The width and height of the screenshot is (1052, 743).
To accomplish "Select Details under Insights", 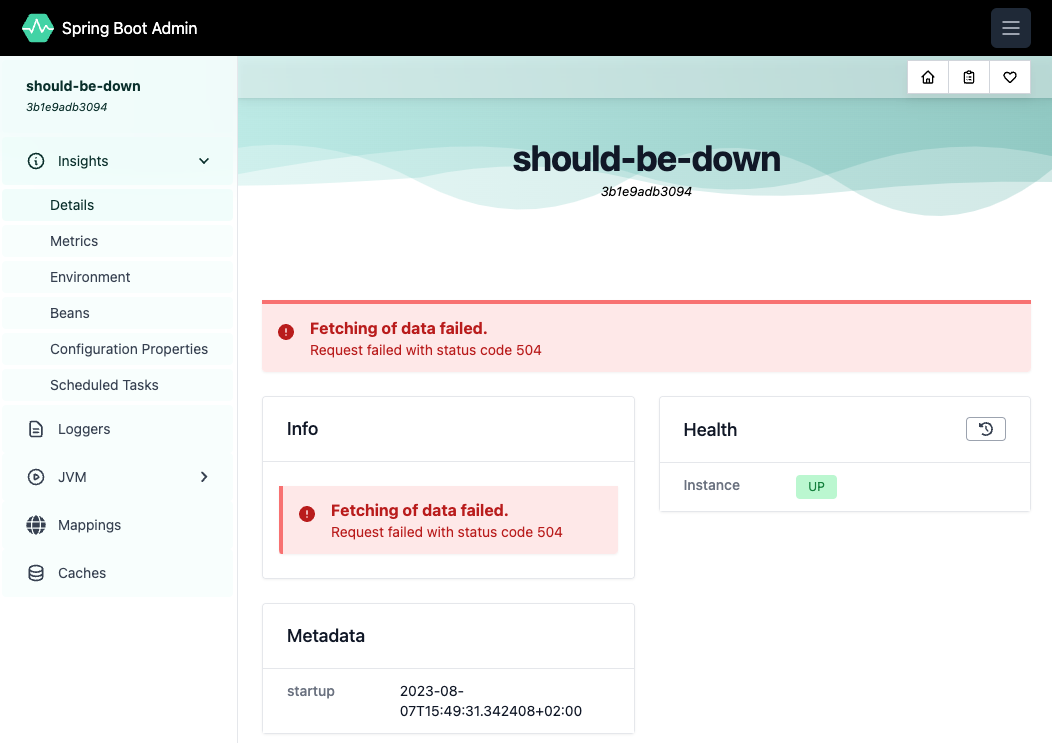I will [71, 205].
